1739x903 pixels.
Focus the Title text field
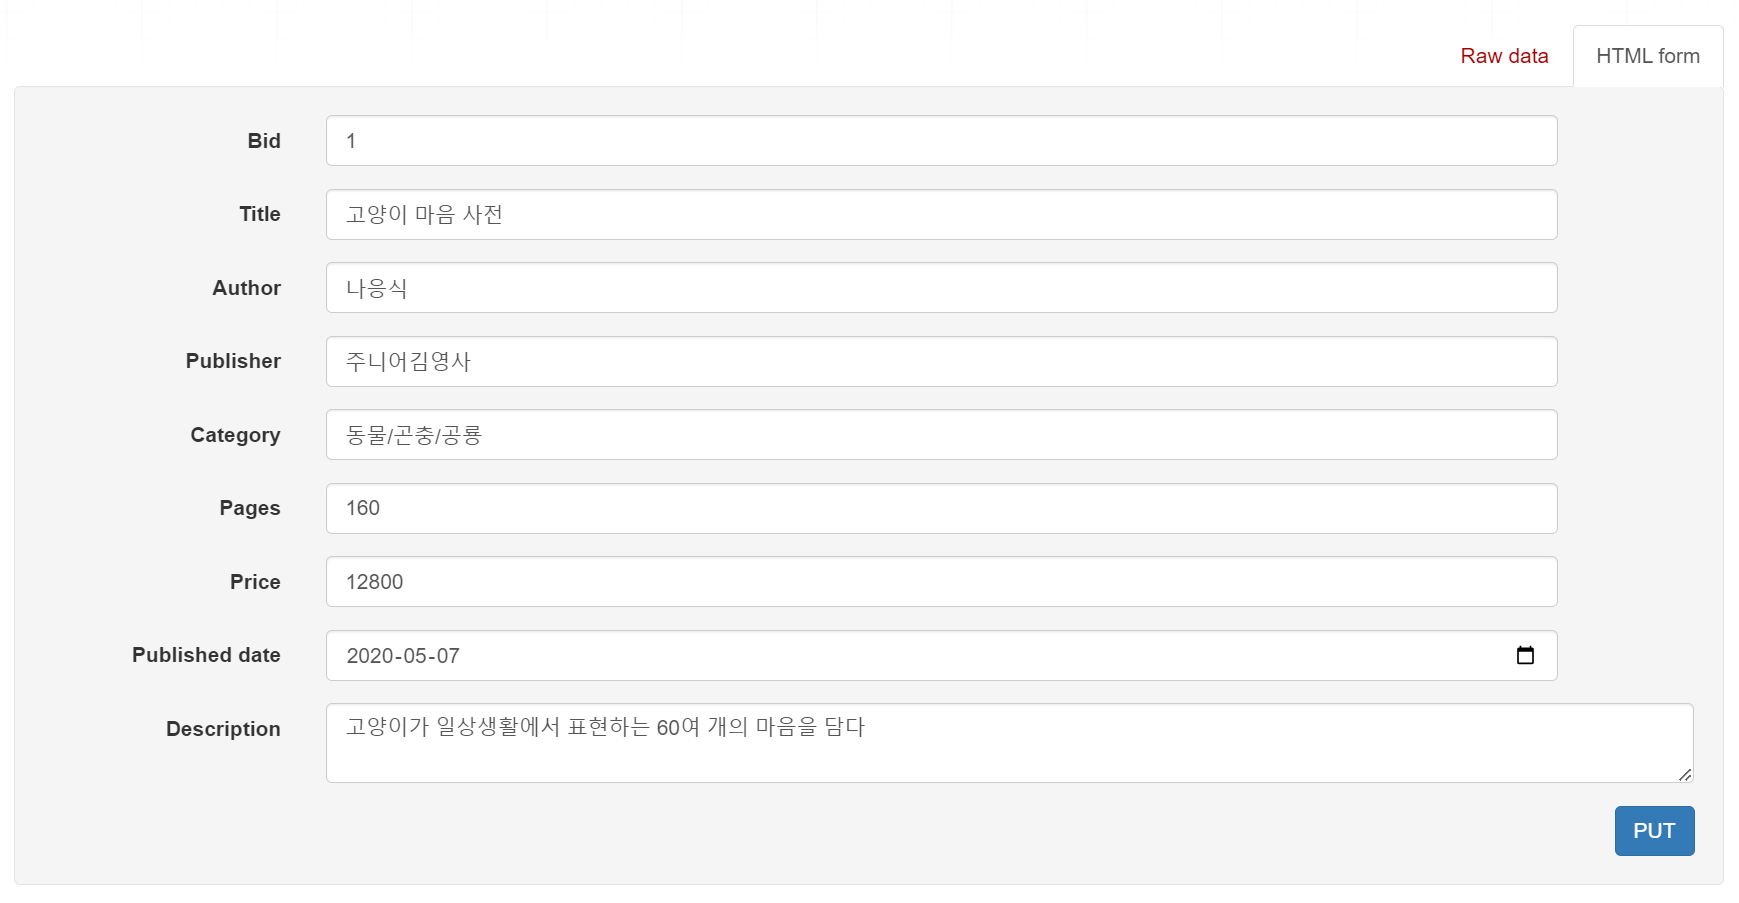941,214
